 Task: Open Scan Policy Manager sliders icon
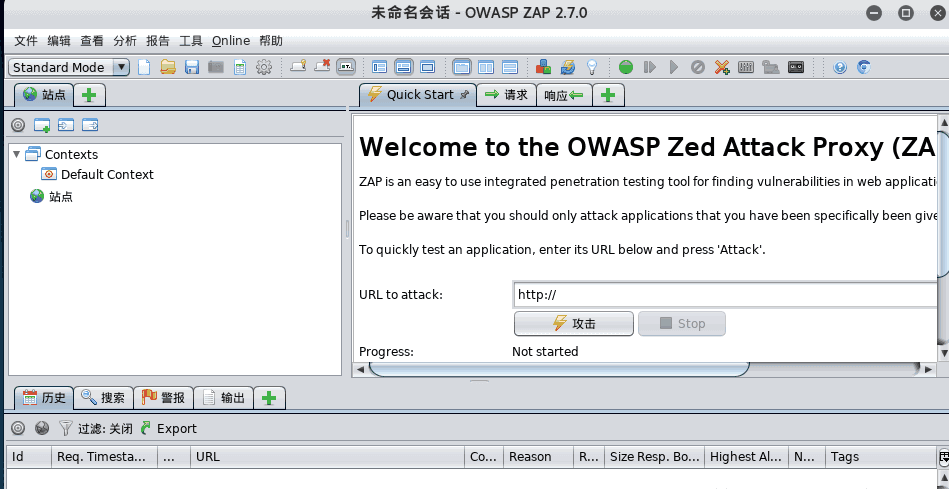[746, 67]
